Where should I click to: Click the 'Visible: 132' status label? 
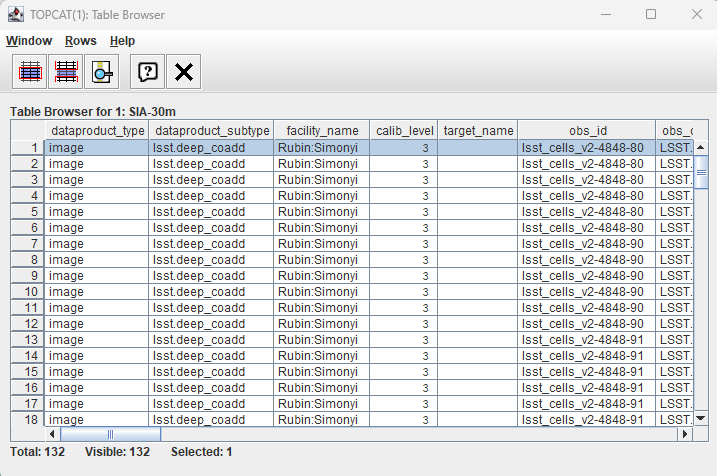click(118, 452)
